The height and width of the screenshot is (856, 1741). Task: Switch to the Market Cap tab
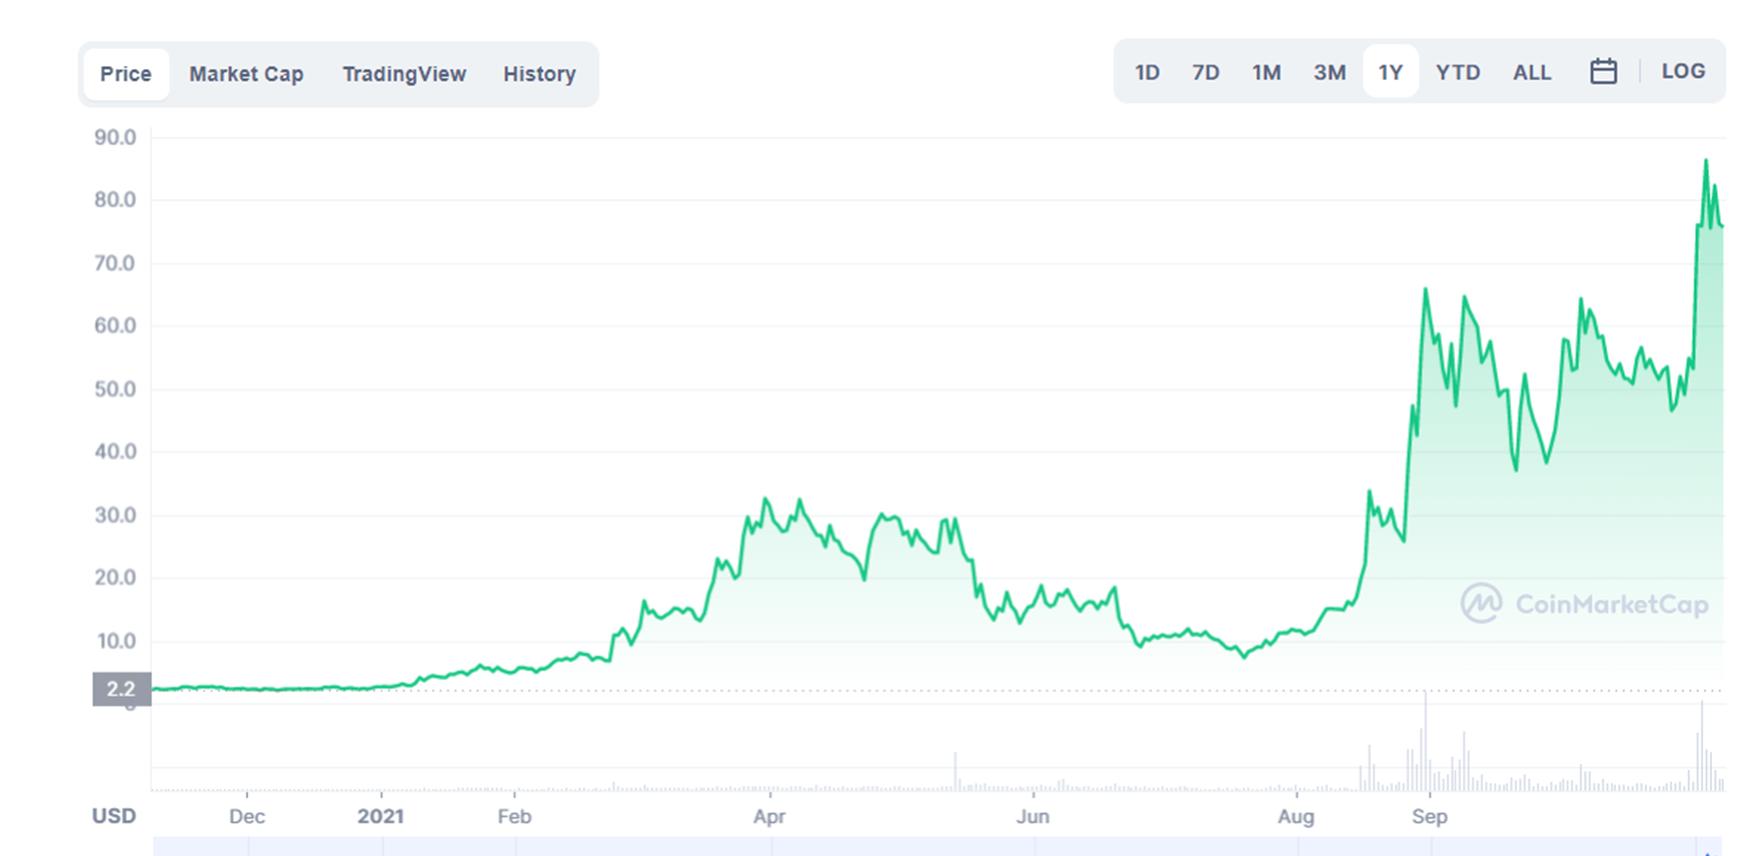click(246, 74)
